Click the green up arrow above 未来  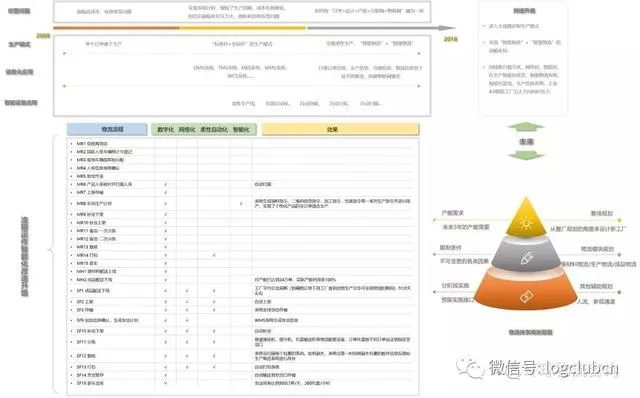pyautogui.click(x=526, y=127)
